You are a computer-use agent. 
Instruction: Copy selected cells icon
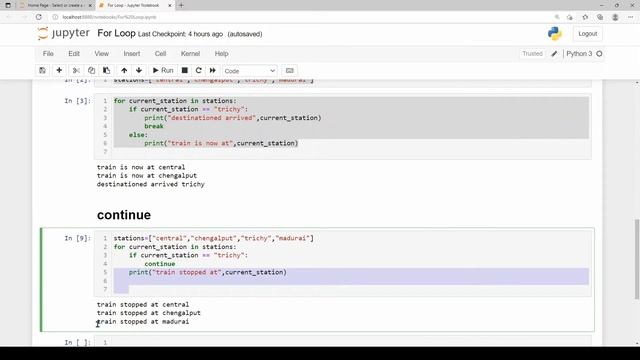[x=91, y=71]
